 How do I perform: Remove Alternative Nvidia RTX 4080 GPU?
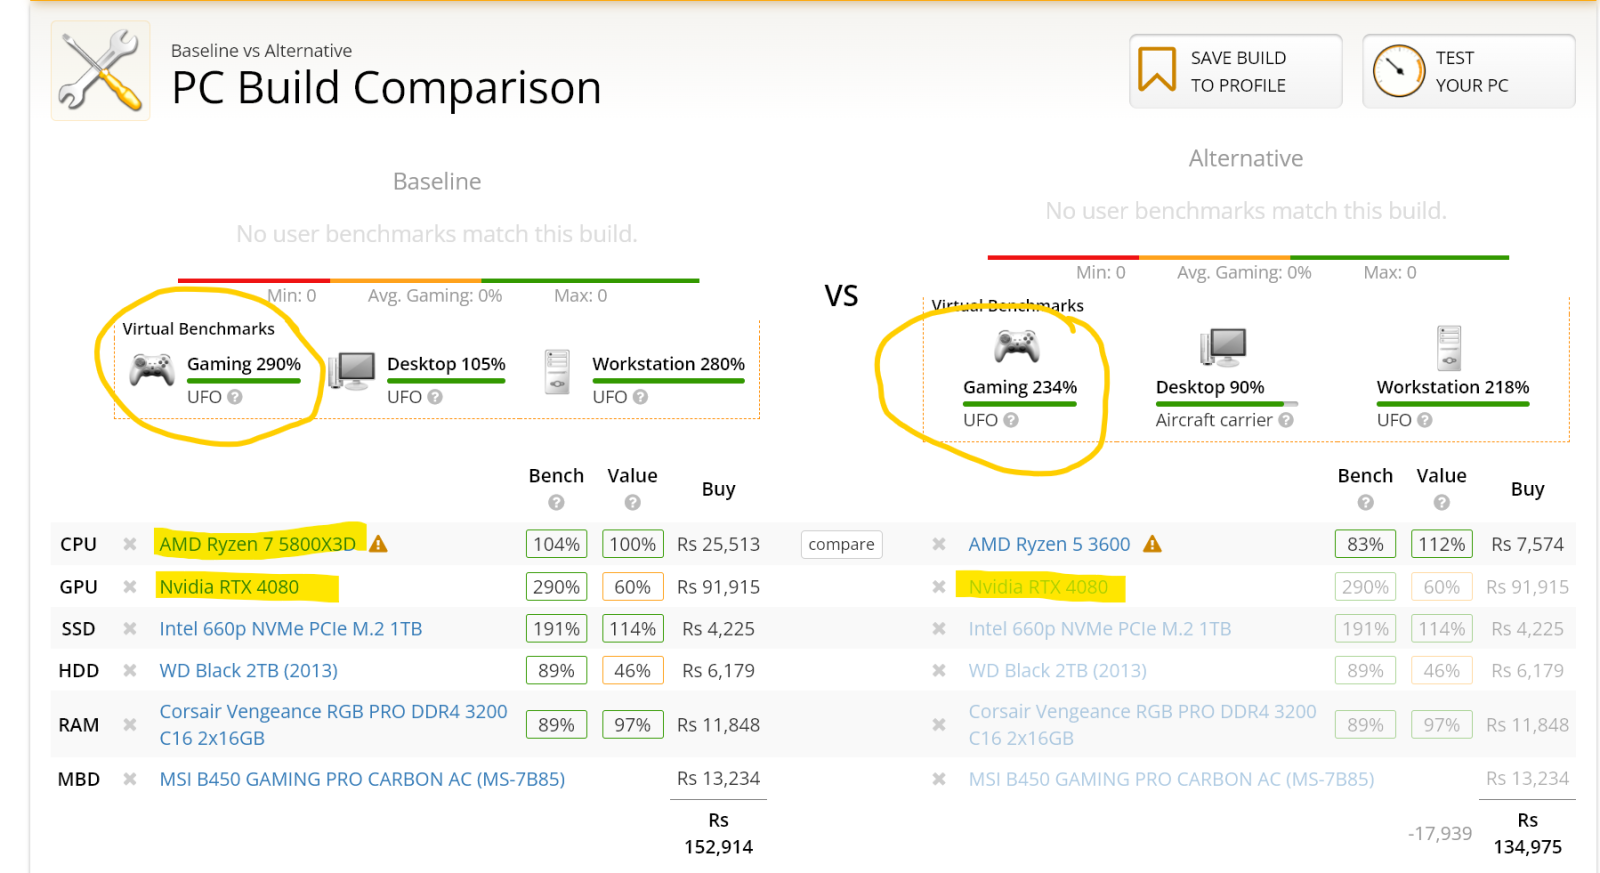tap(938, 587)
